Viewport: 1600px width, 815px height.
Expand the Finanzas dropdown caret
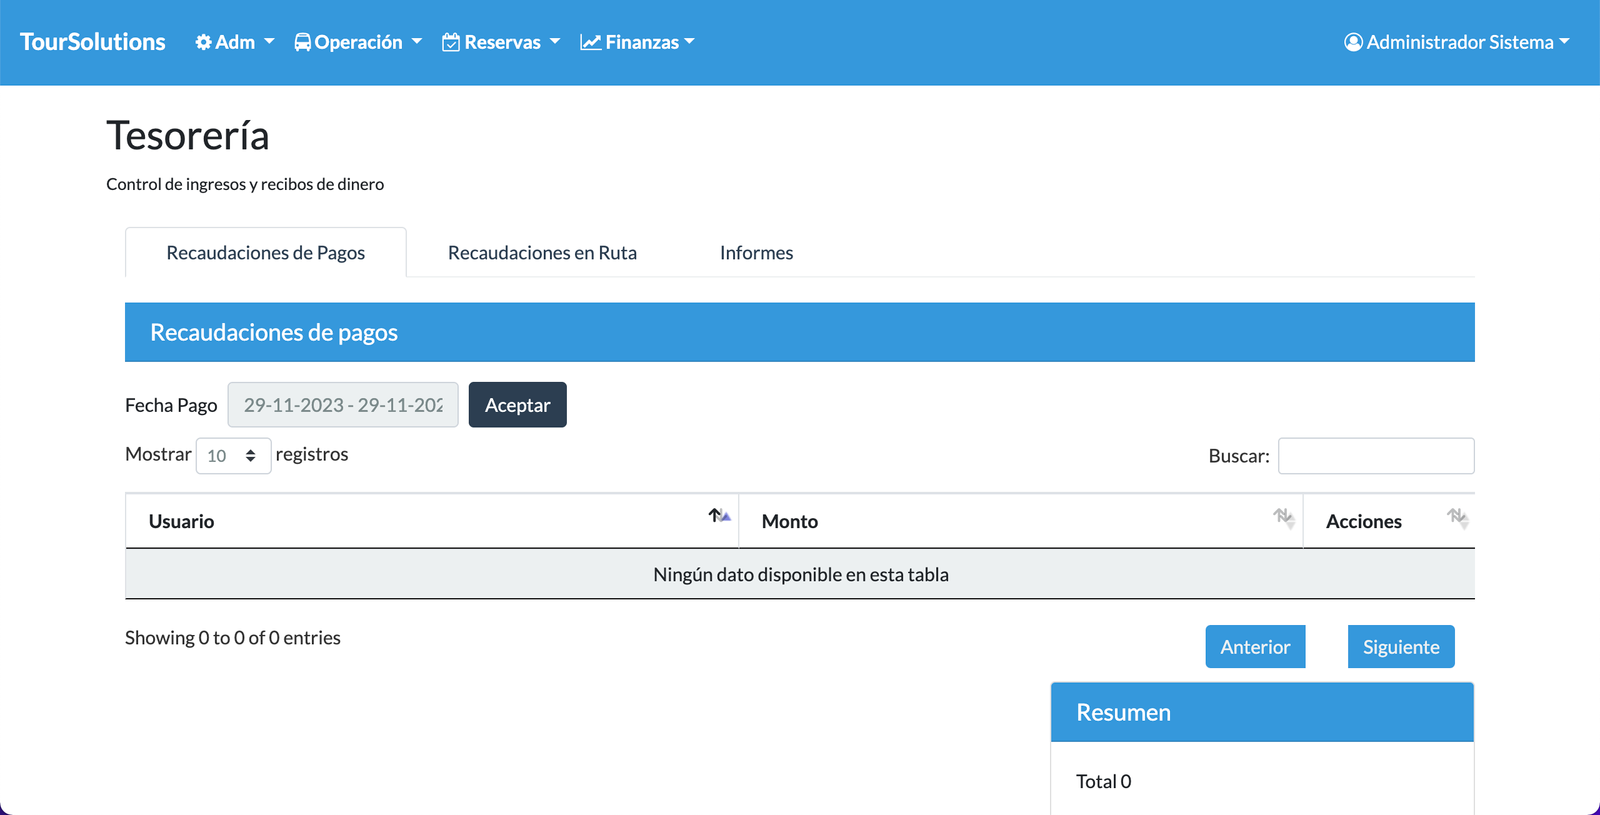pyautogui.click(x=689, y=42)
